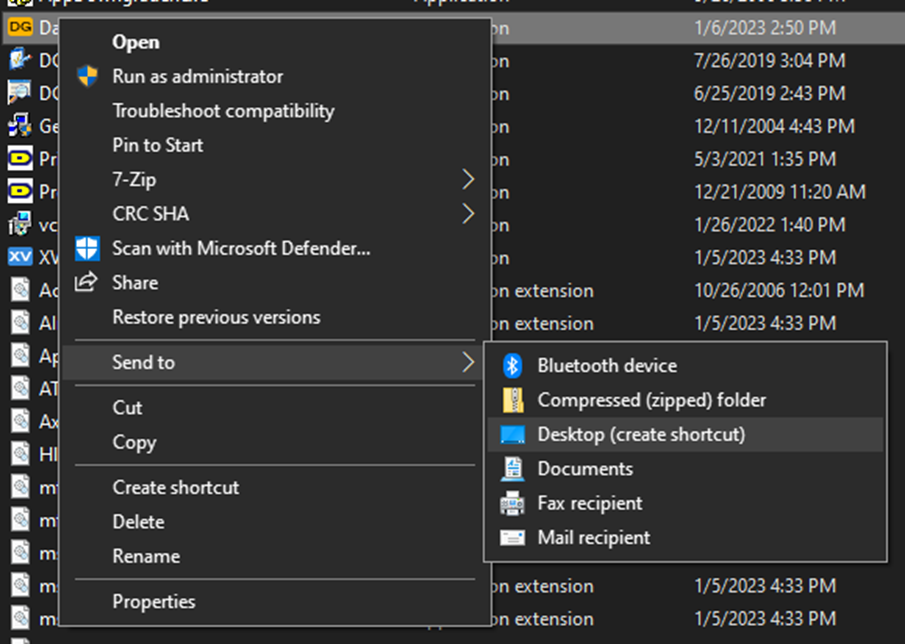Click the date 12/21/2009 11:20 AM
This screenshot has width=905, height=644.
tap(780, 192)
